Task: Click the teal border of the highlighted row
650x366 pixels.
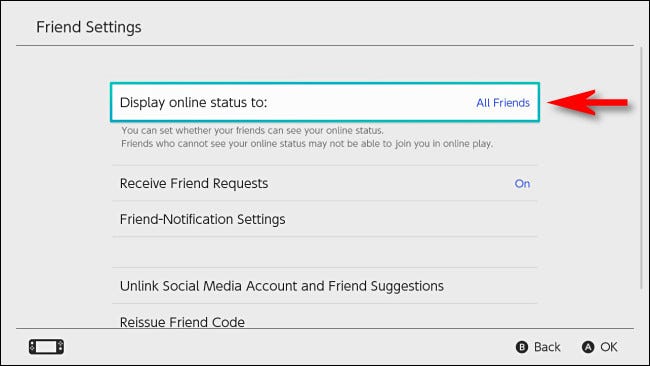Action: pos(325,83)
